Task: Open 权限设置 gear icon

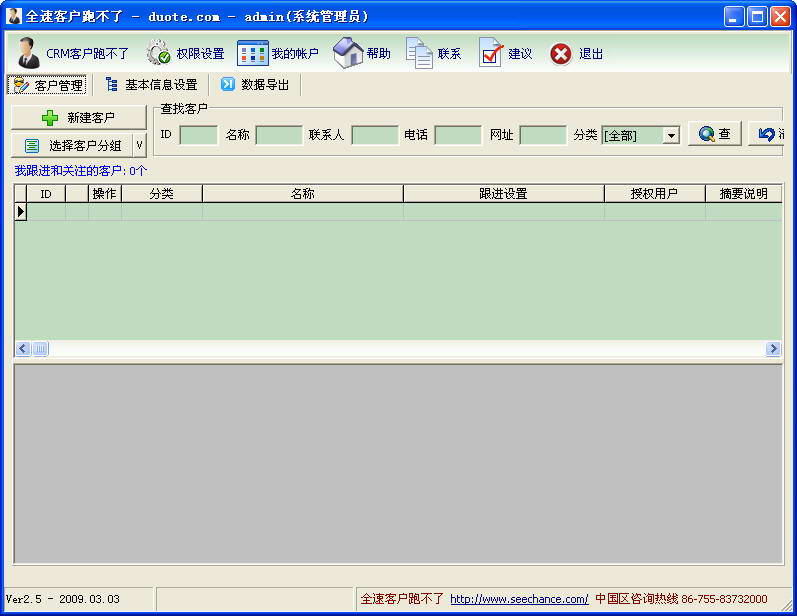Action: point(158,53)
